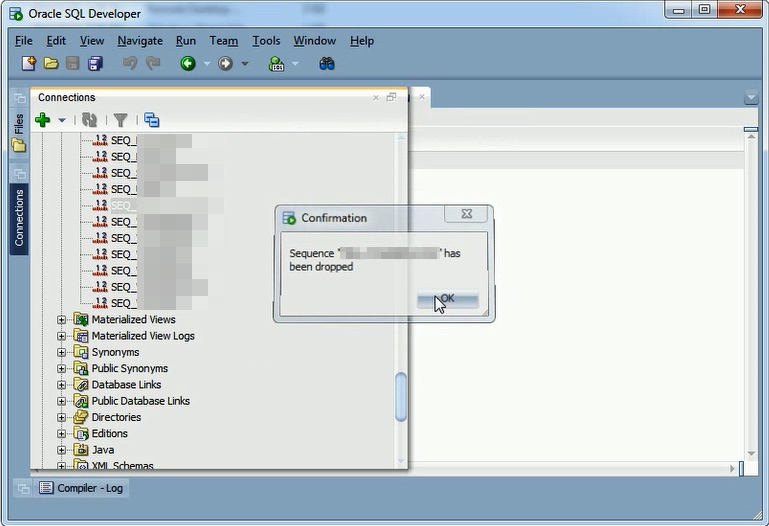Click the Save All toolbar icon
Image resolution: width=769 pixels, height=526 pixels.
pos(95,63)
